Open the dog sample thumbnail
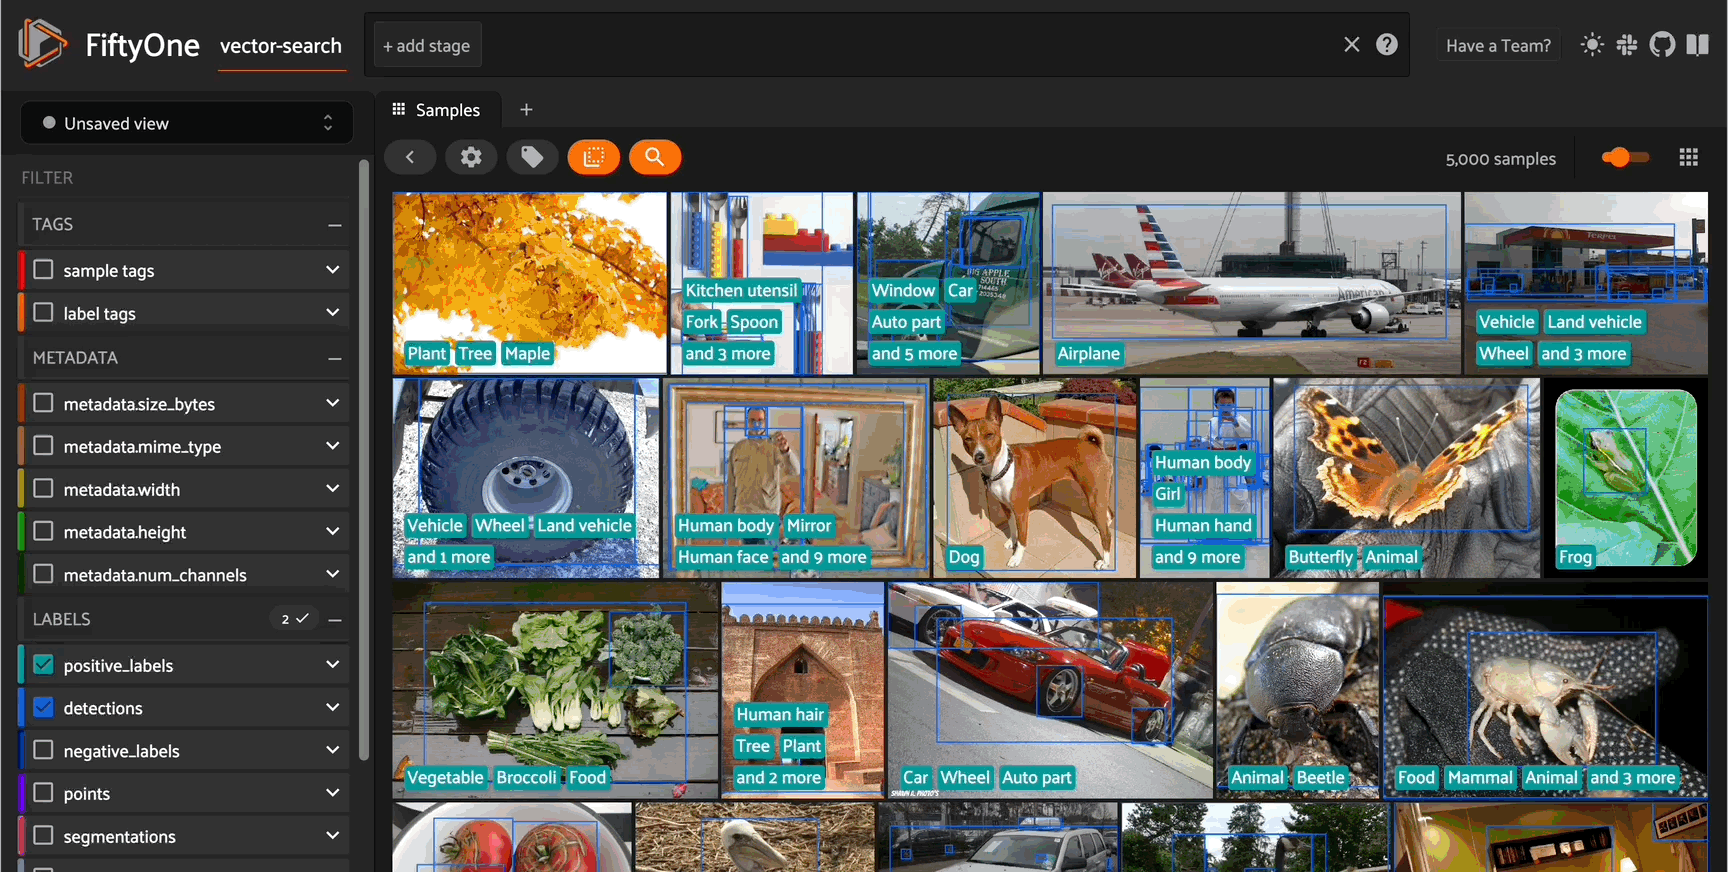Viewport: 1728px width, 872px height. click(x=1035, y=478)
